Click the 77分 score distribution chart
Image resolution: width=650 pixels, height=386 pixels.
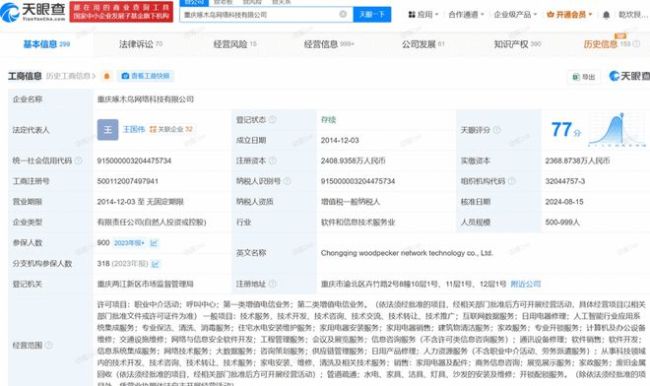pos(617,129)
